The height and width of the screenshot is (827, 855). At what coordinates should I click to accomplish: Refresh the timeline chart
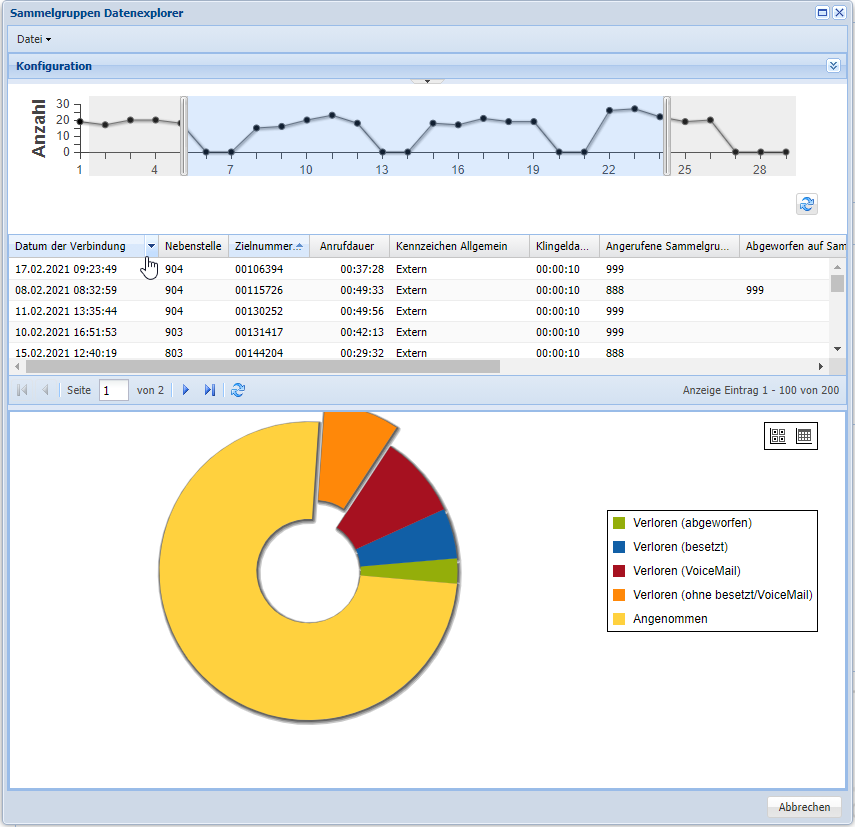(806, 204)
